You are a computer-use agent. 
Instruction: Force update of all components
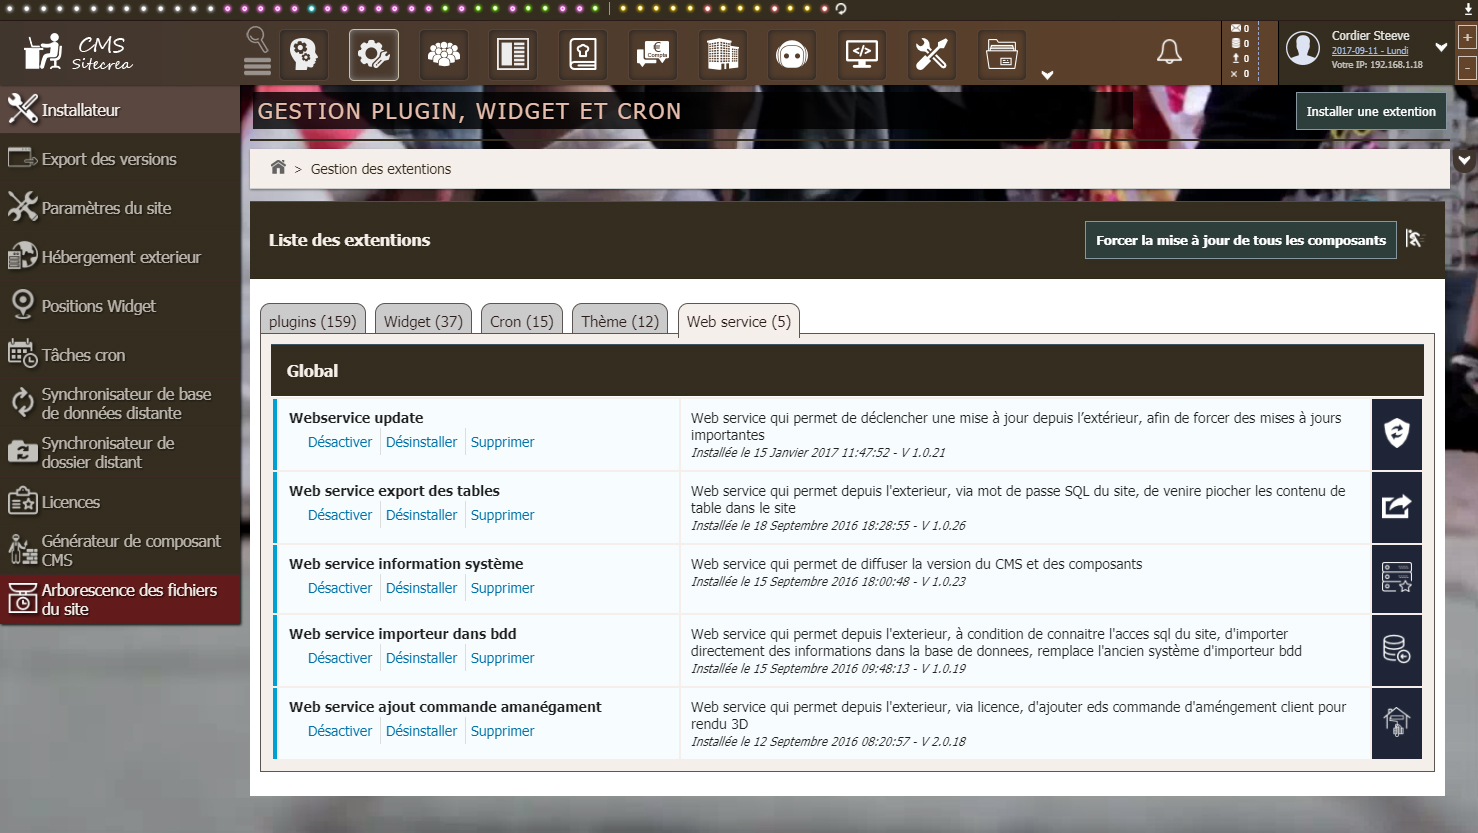pos(1240,240)
